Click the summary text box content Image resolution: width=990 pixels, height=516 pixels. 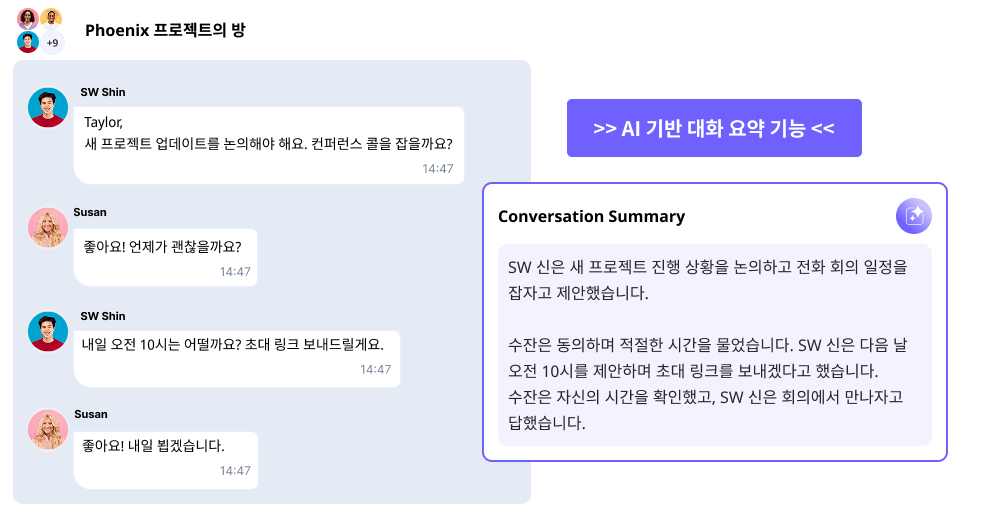[x=715, y=345]
